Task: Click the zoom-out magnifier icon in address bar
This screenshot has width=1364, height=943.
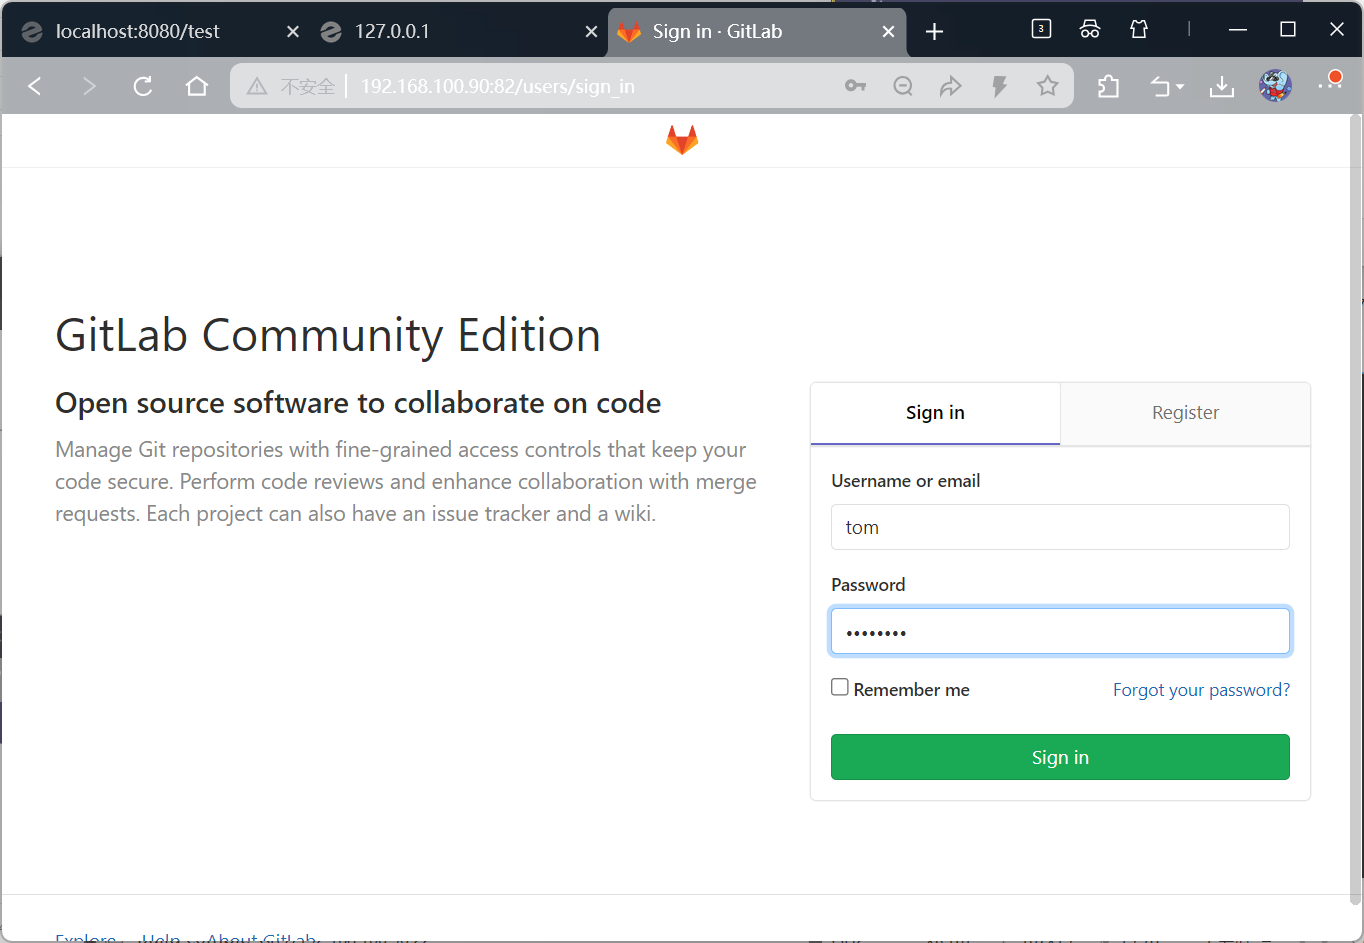Action: (x=903, y=86)
